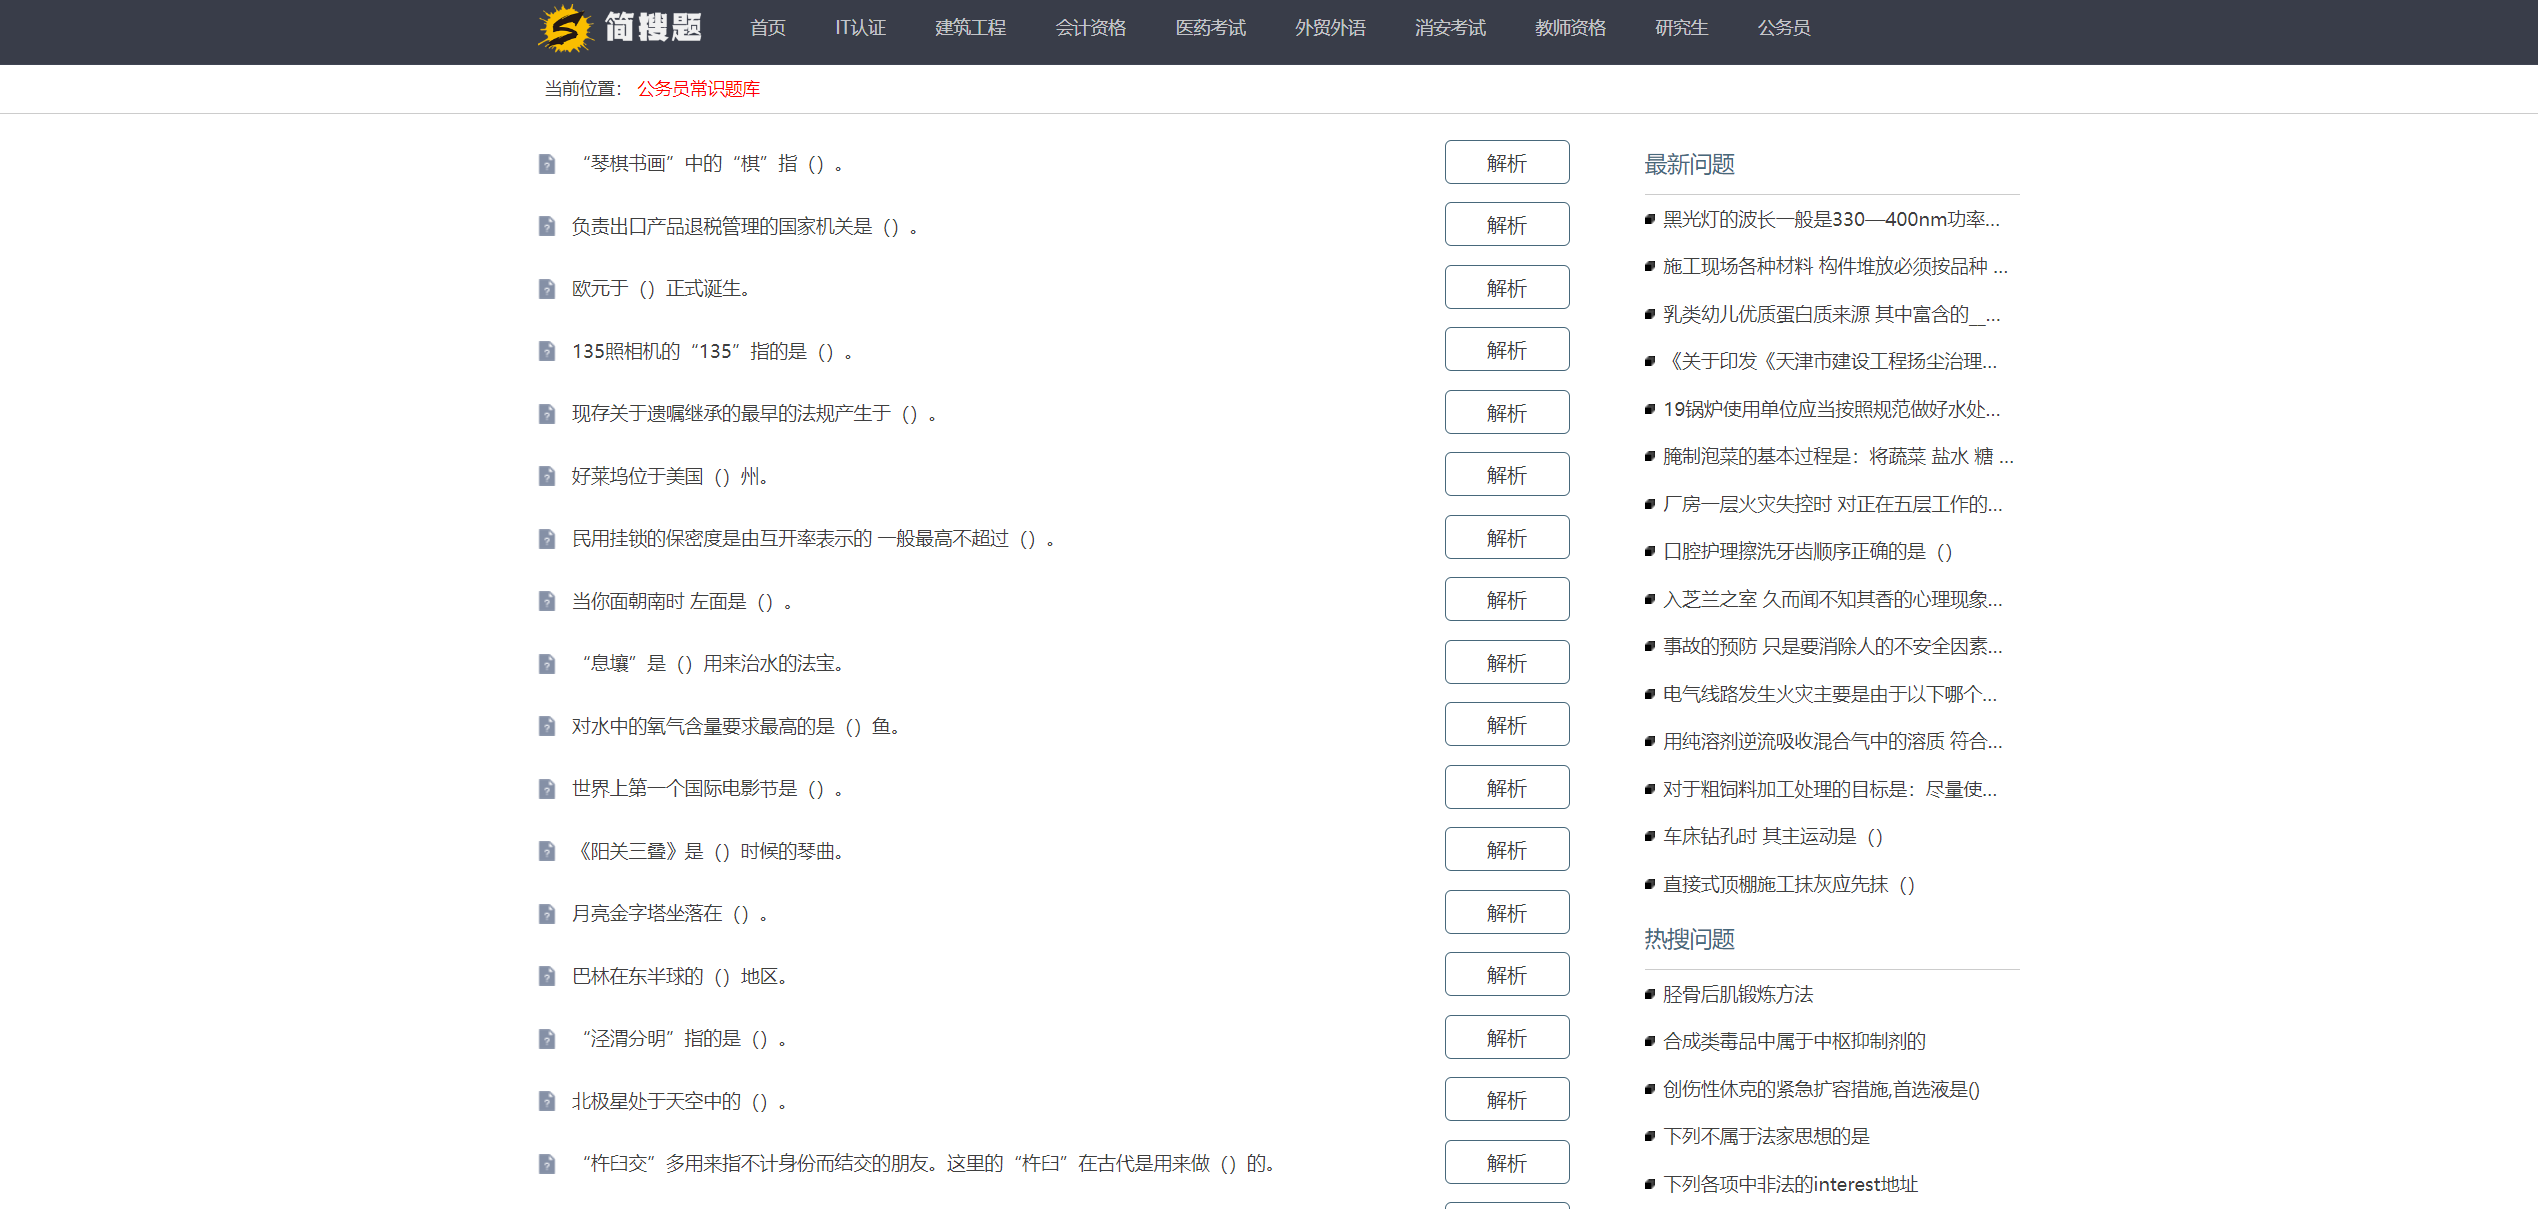Viewport: 2538px width, 1209px height.
Task: Open the 医药考试 menu item
Action: pos(1211,28)
